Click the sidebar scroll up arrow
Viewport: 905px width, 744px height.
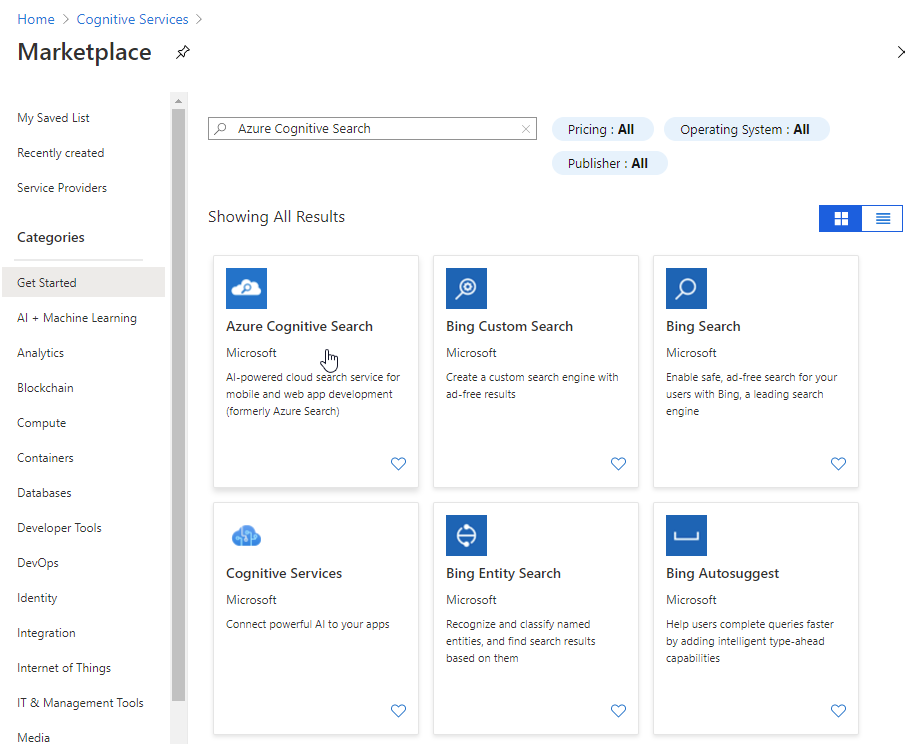point(178,100)
